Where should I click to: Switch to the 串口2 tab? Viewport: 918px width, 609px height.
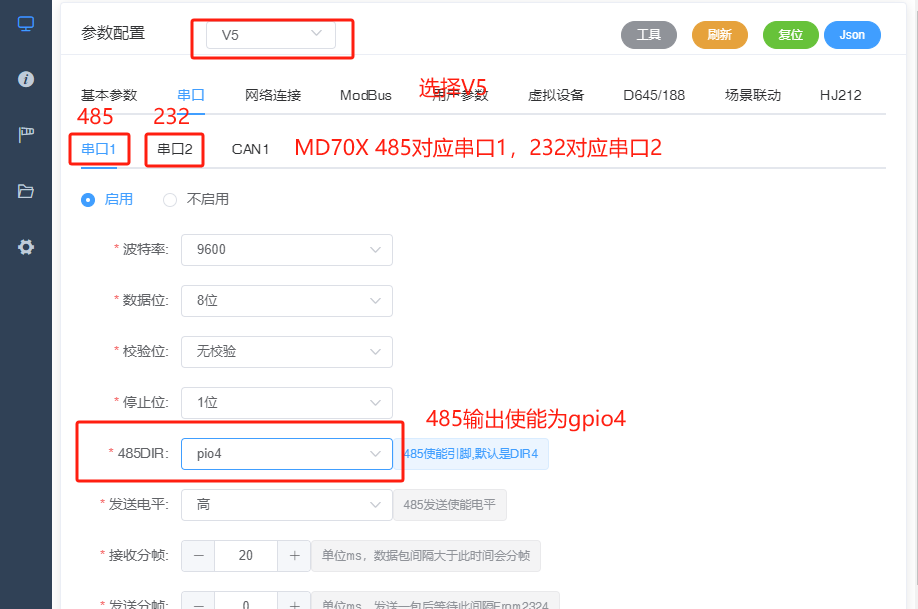point(174,148)
